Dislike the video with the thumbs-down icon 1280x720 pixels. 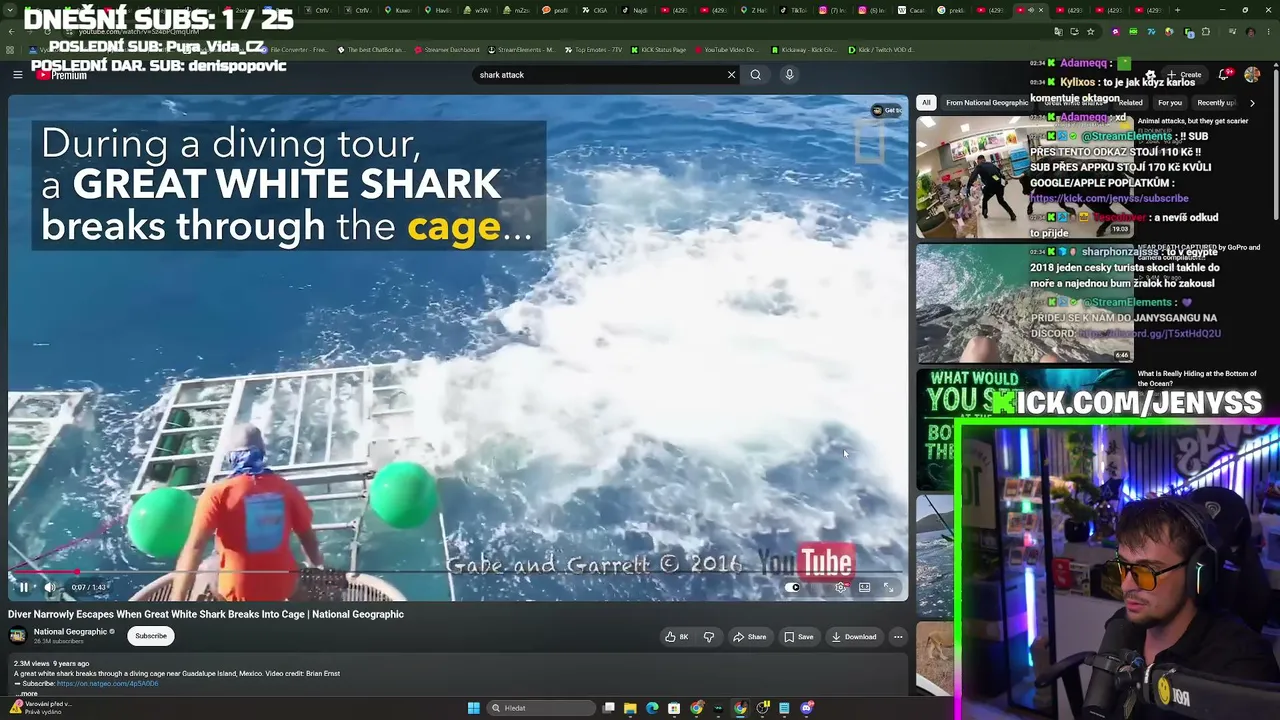pos(709,637)
